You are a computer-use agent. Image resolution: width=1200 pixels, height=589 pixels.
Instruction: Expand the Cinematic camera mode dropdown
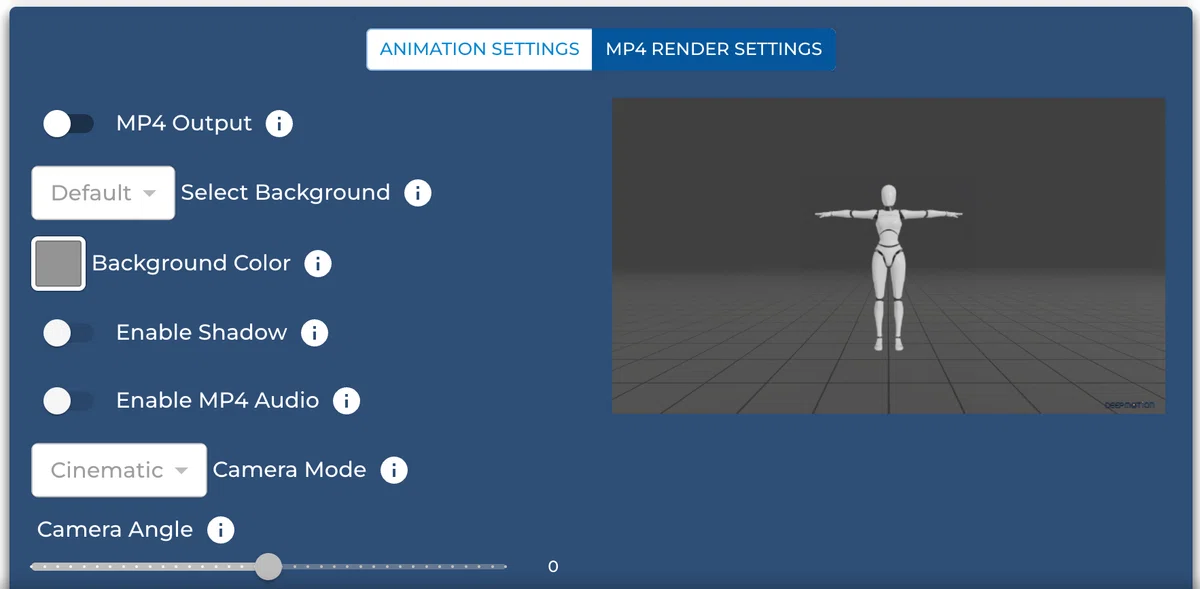tap(119, 470)
